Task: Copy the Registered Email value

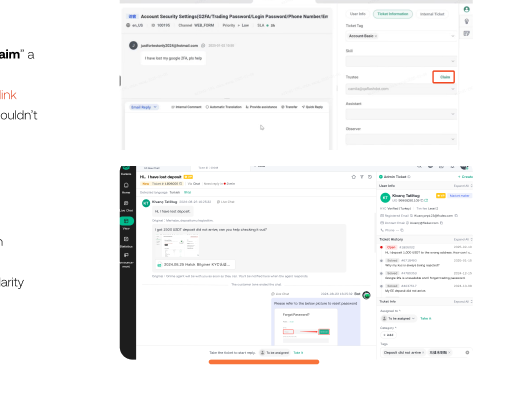Action: (x=456, y=216)
